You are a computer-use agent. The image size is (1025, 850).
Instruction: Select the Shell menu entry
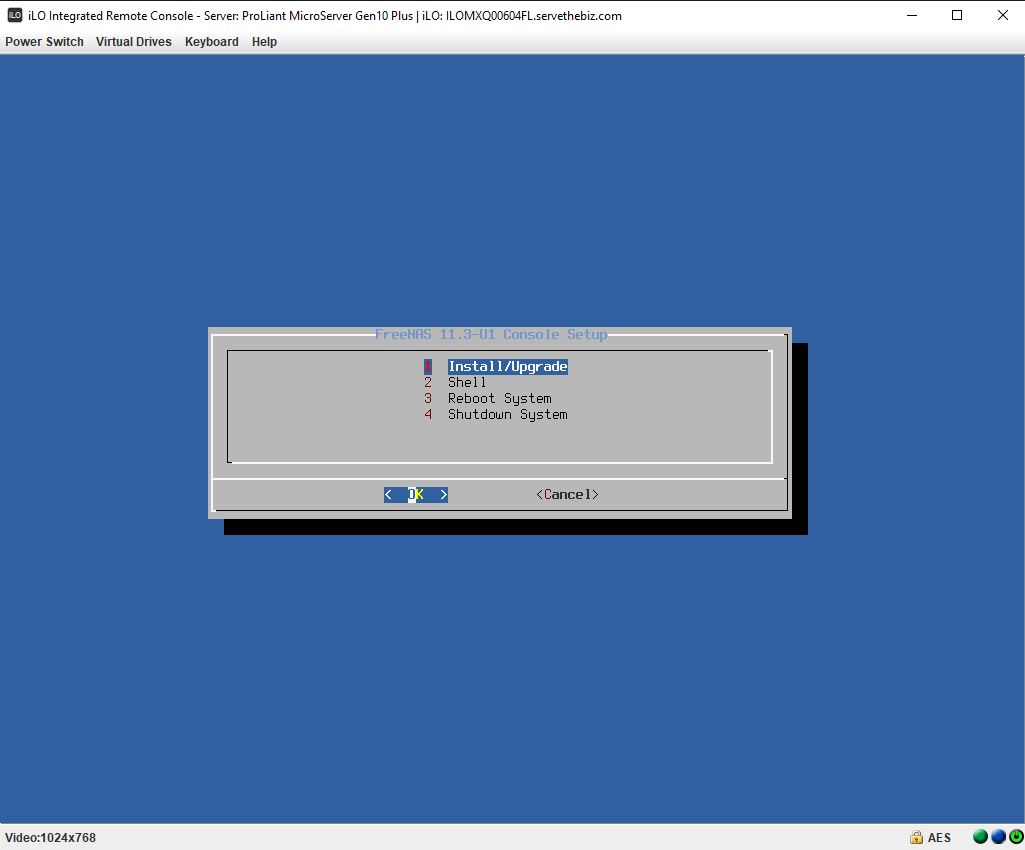coord(467,382)
